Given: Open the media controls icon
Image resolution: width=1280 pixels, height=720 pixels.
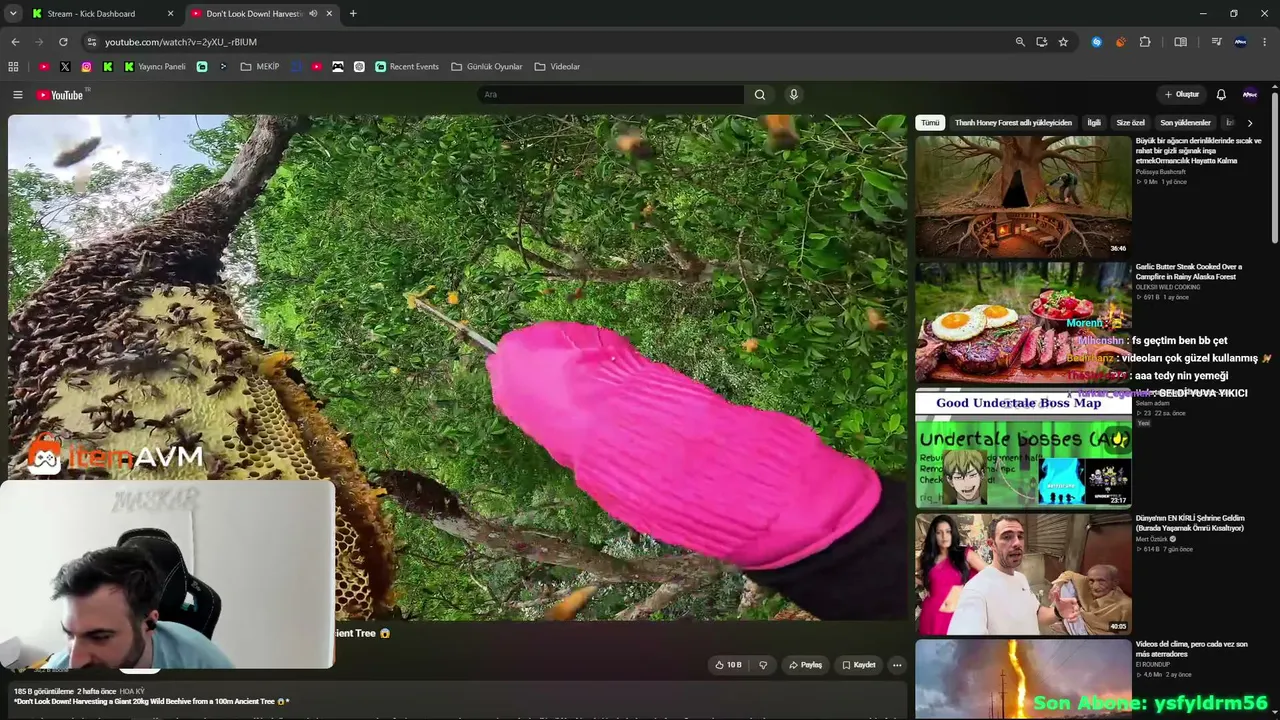Looking at the screenshot, I should point(1216,42).
